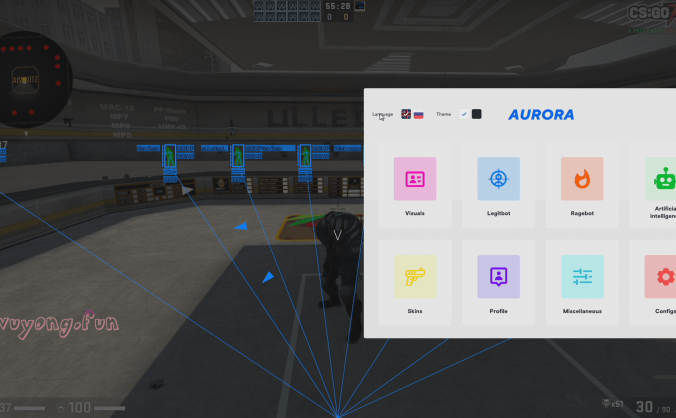Open the Visuals category icon
Image resolution: width=676 pixels, height=418 pixels.
[x=415, y=179]
